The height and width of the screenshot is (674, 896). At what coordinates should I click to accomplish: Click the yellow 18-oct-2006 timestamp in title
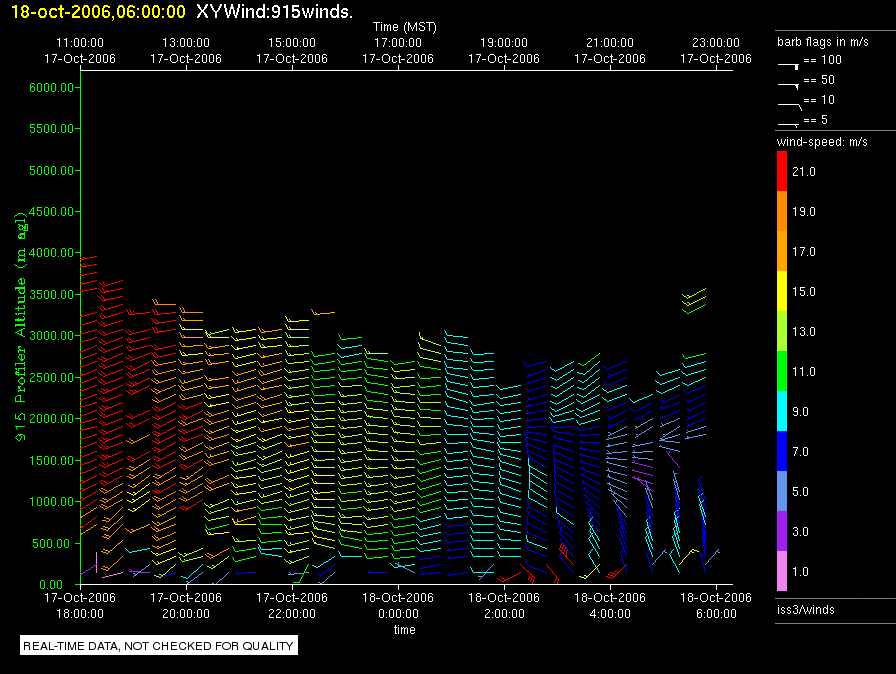[97, 12]
